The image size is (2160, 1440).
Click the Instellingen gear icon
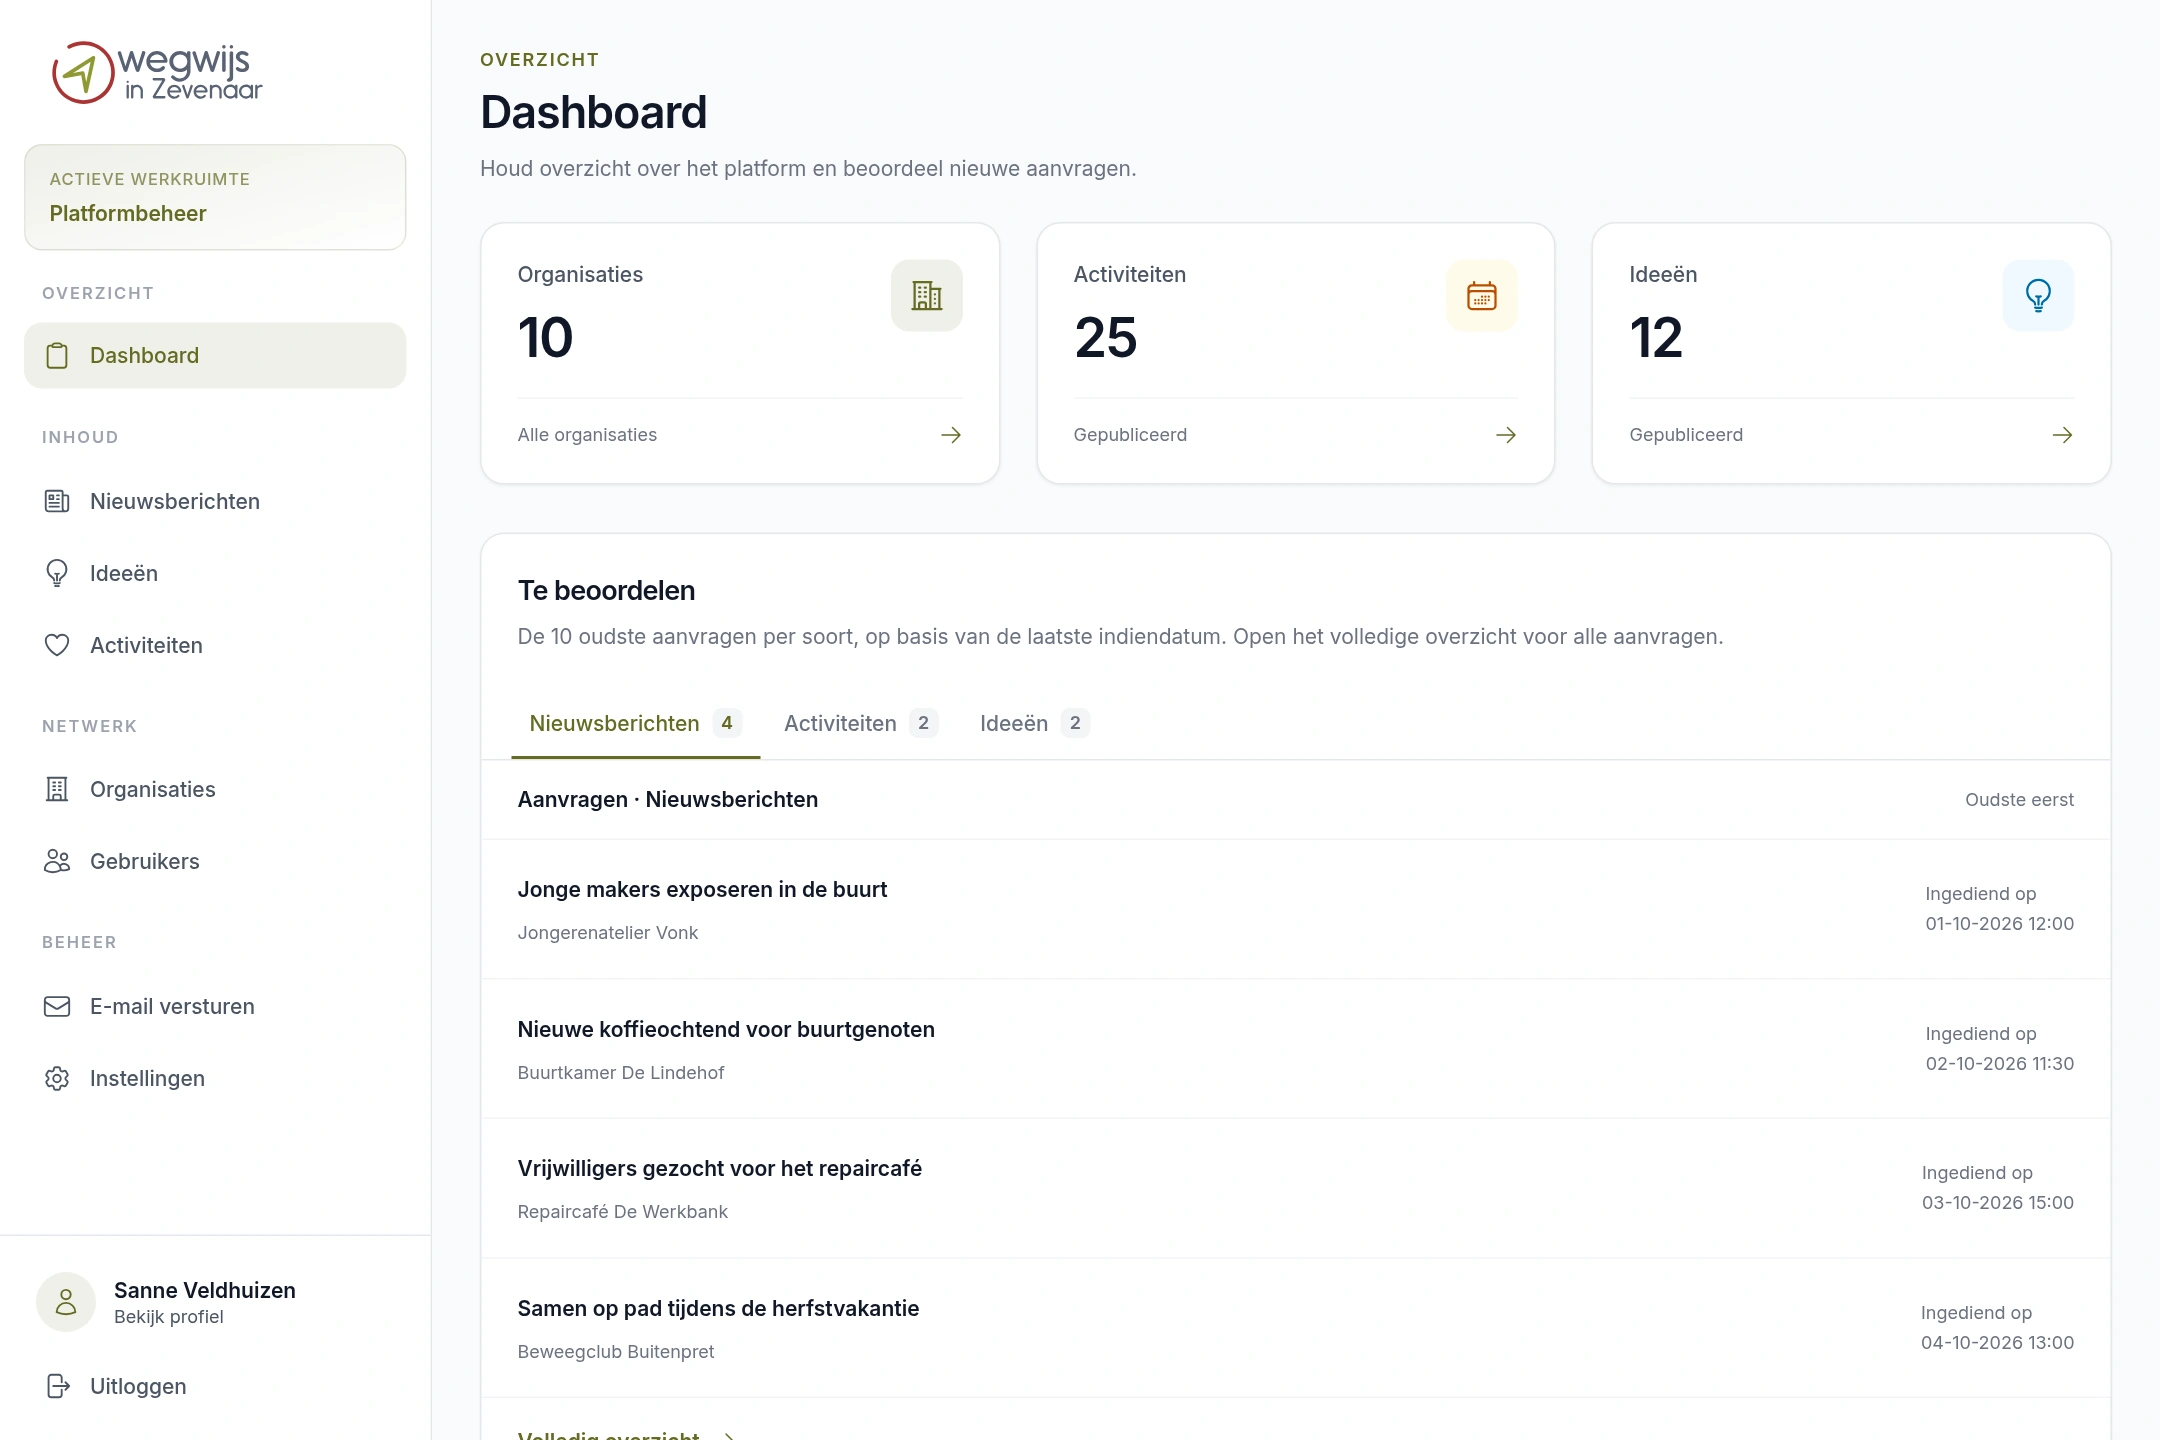point(57,1078)
